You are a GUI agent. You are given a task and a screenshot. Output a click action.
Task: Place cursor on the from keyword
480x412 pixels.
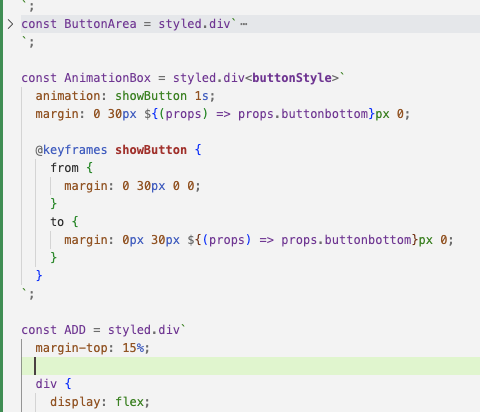(65, 168)
